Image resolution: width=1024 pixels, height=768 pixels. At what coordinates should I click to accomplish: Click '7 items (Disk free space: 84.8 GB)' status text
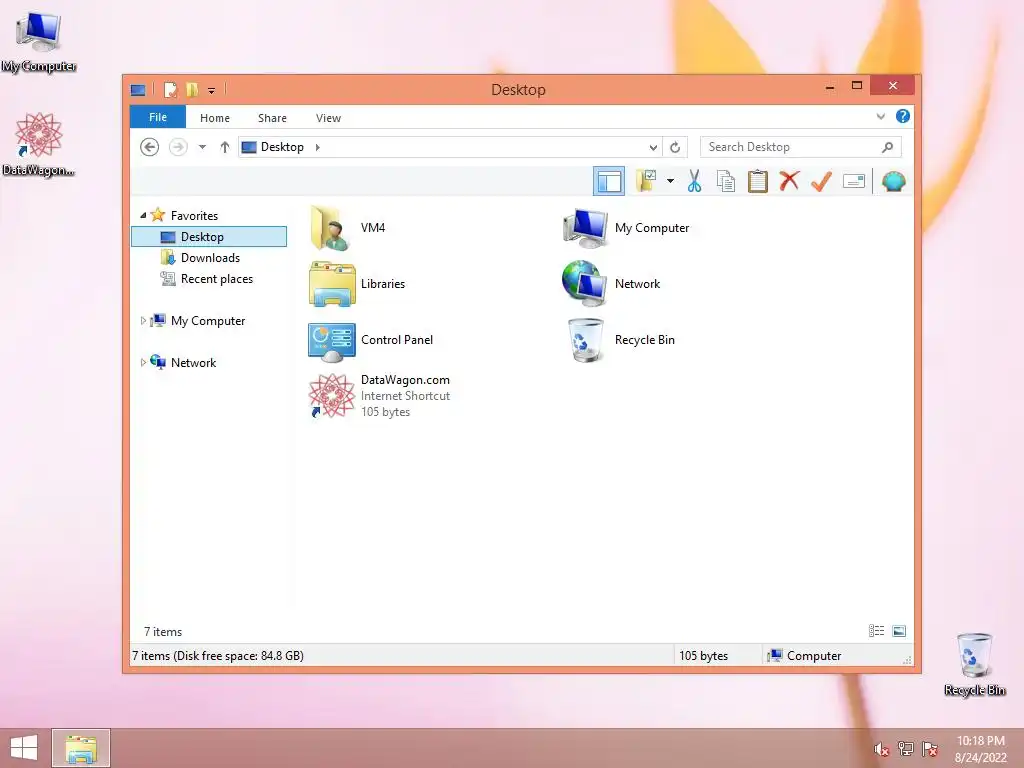[x=217, y=656]
